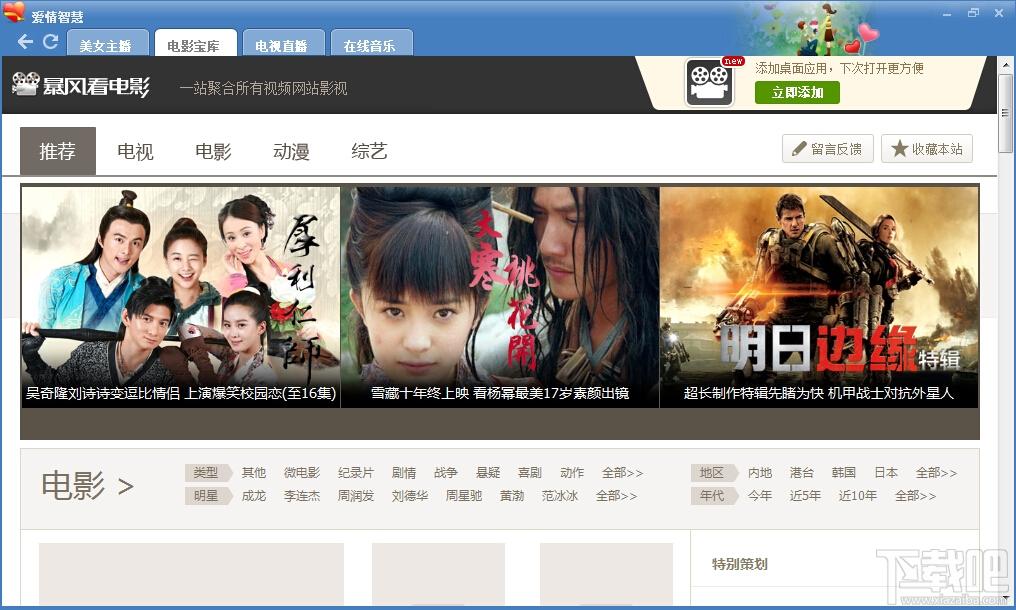The image size is (1016, 610).
Task: Expand all regions with 全部>> in 地区 row
Action: [936, 473]
